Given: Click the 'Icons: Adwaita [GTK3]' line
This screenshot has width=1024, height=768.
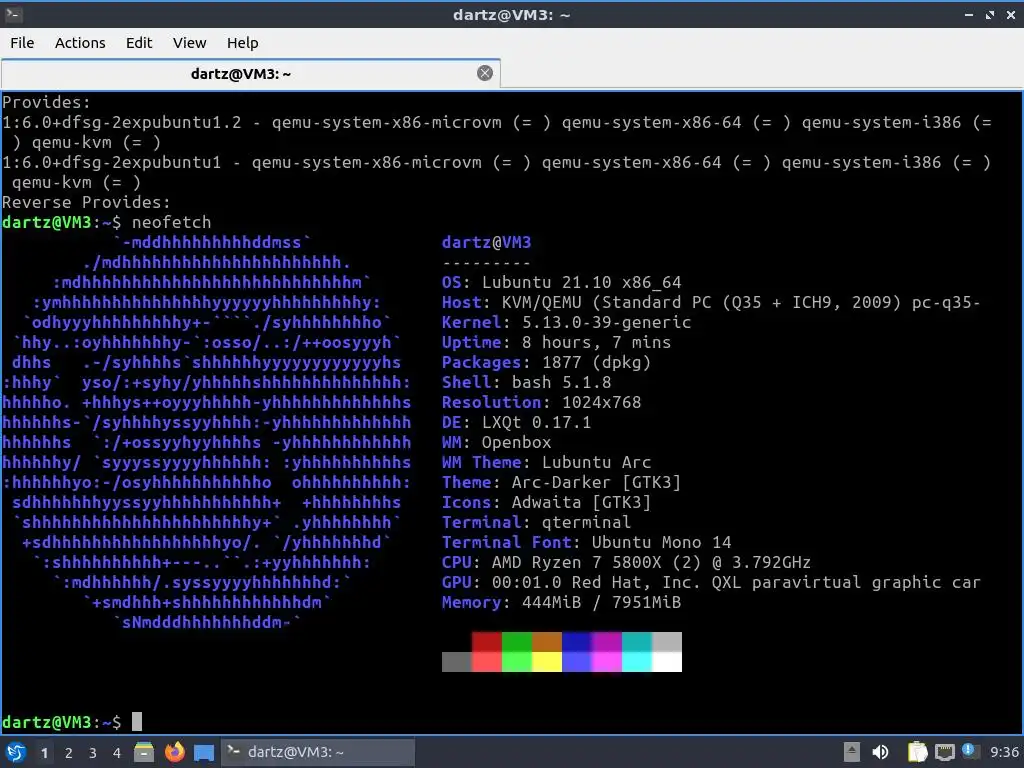Looking at the screenshot, I should pos(547,503).
